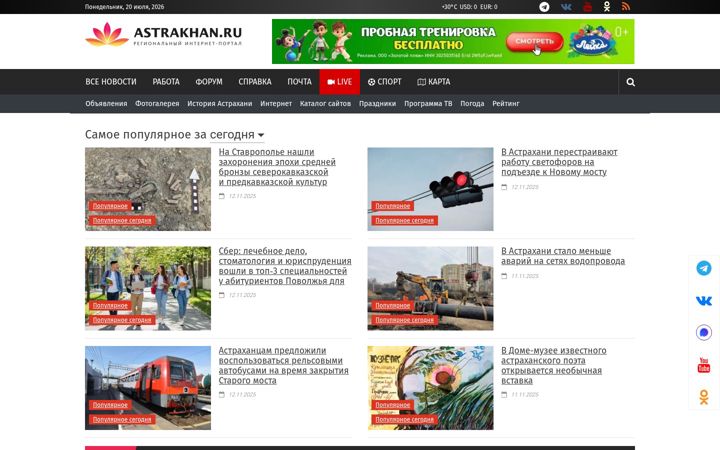720x450 pixels.
Task: Open article about рельсовыми автобусами
Action: (283, 366)
